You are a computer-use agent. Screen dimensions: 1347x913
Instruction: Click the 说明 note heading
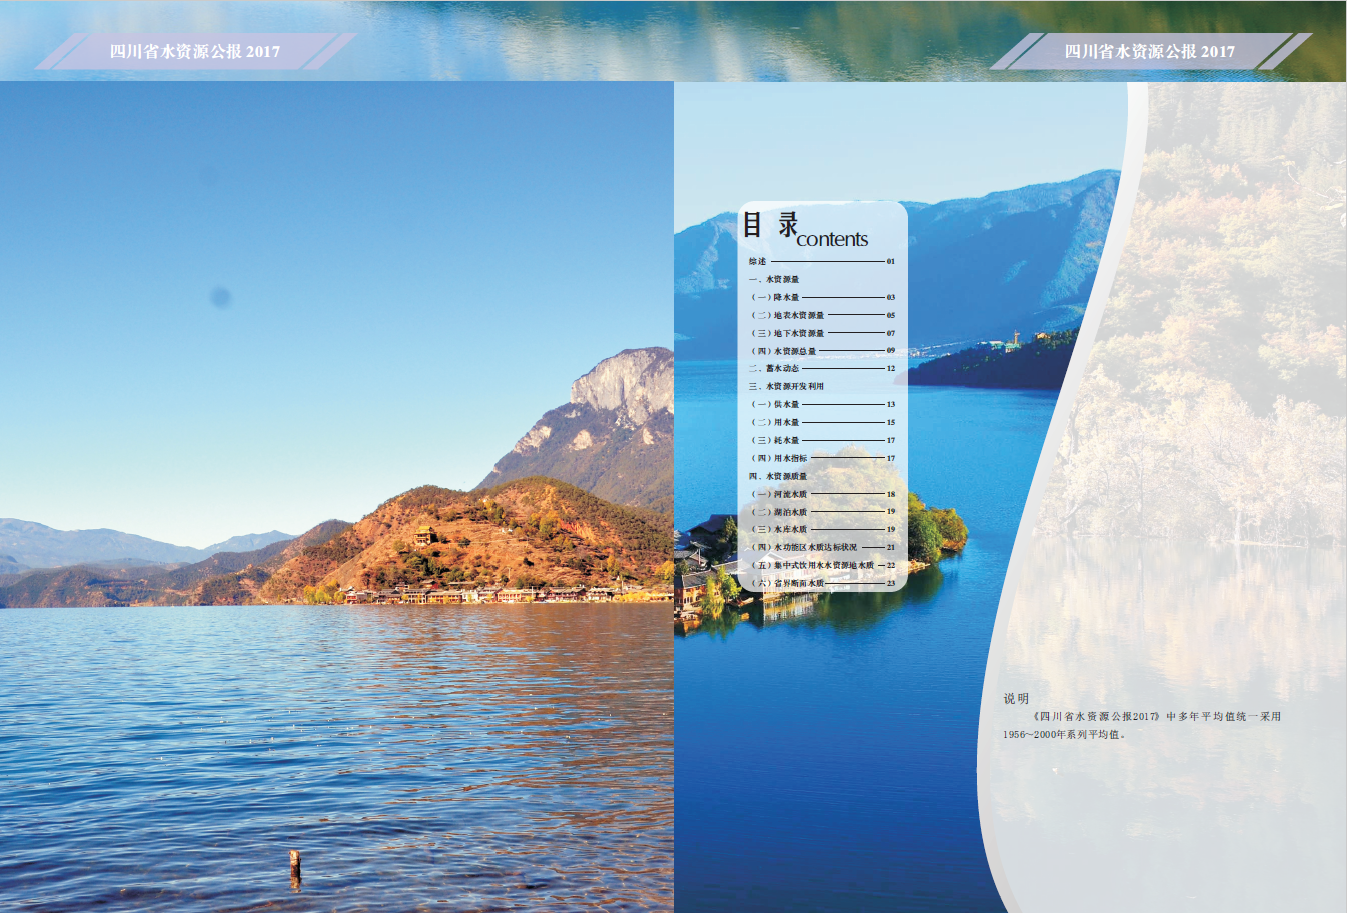tap(1016, 699)
